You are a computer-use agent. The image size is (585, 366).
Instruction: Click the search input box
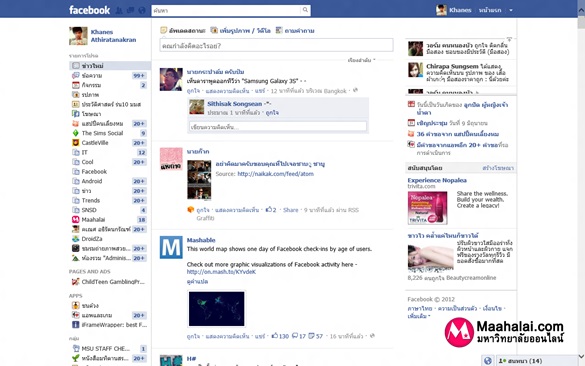point(226,10)
